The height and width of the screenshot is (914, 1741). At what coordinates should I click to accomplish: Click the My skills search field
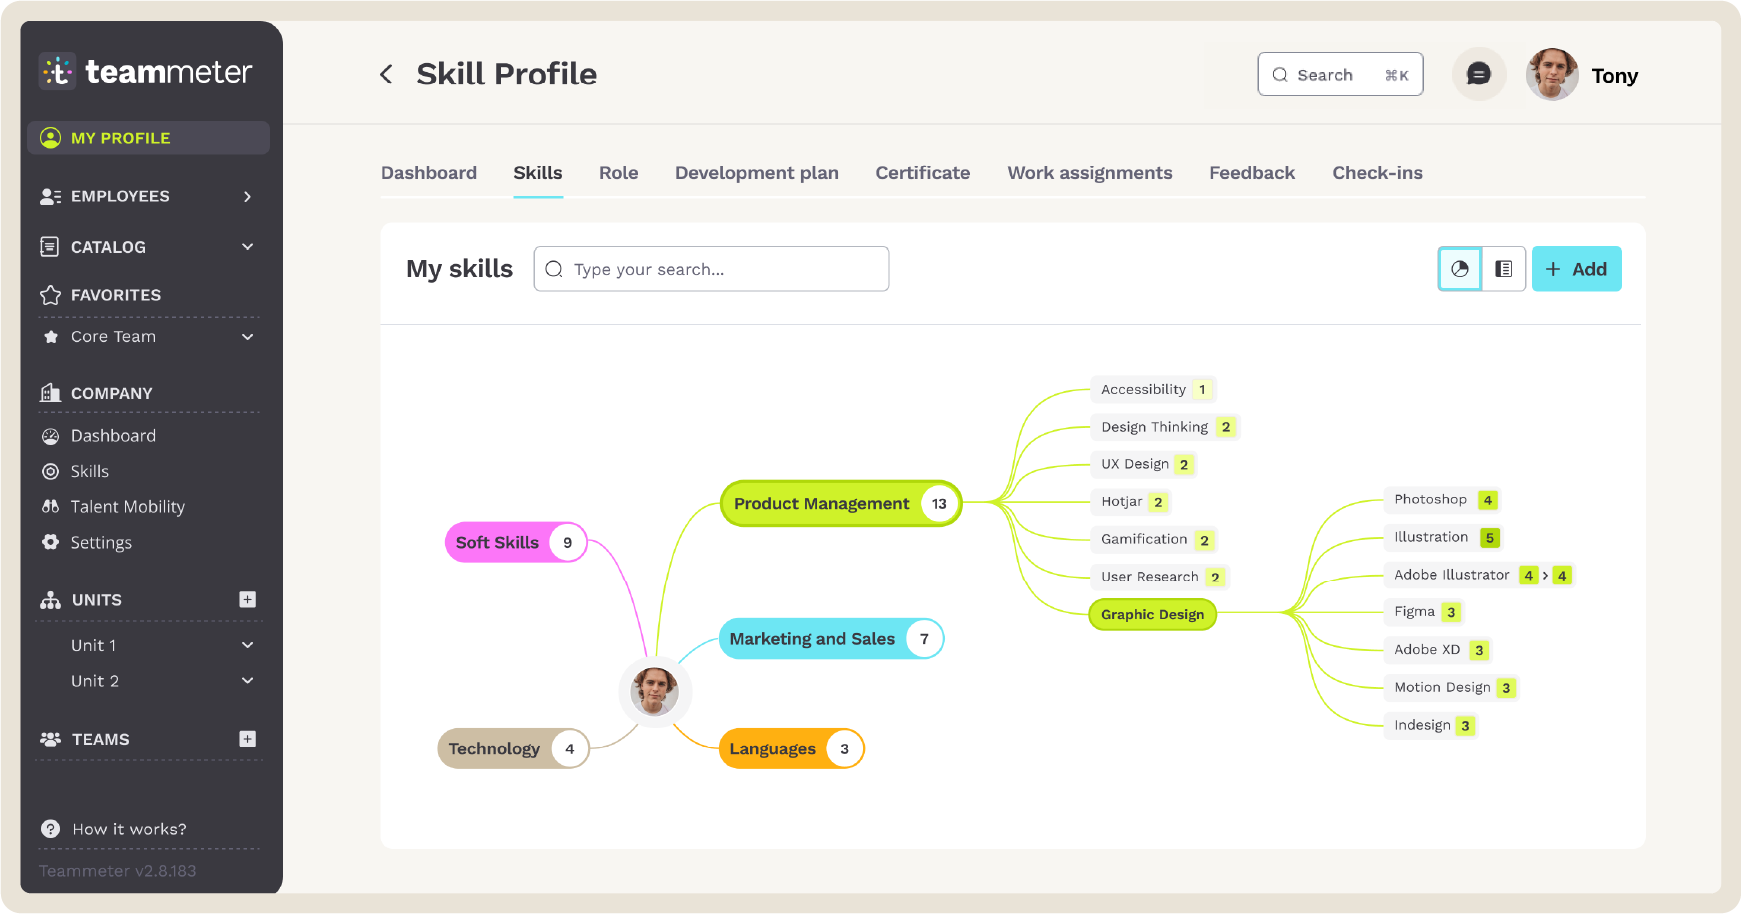tap(711, 269)
